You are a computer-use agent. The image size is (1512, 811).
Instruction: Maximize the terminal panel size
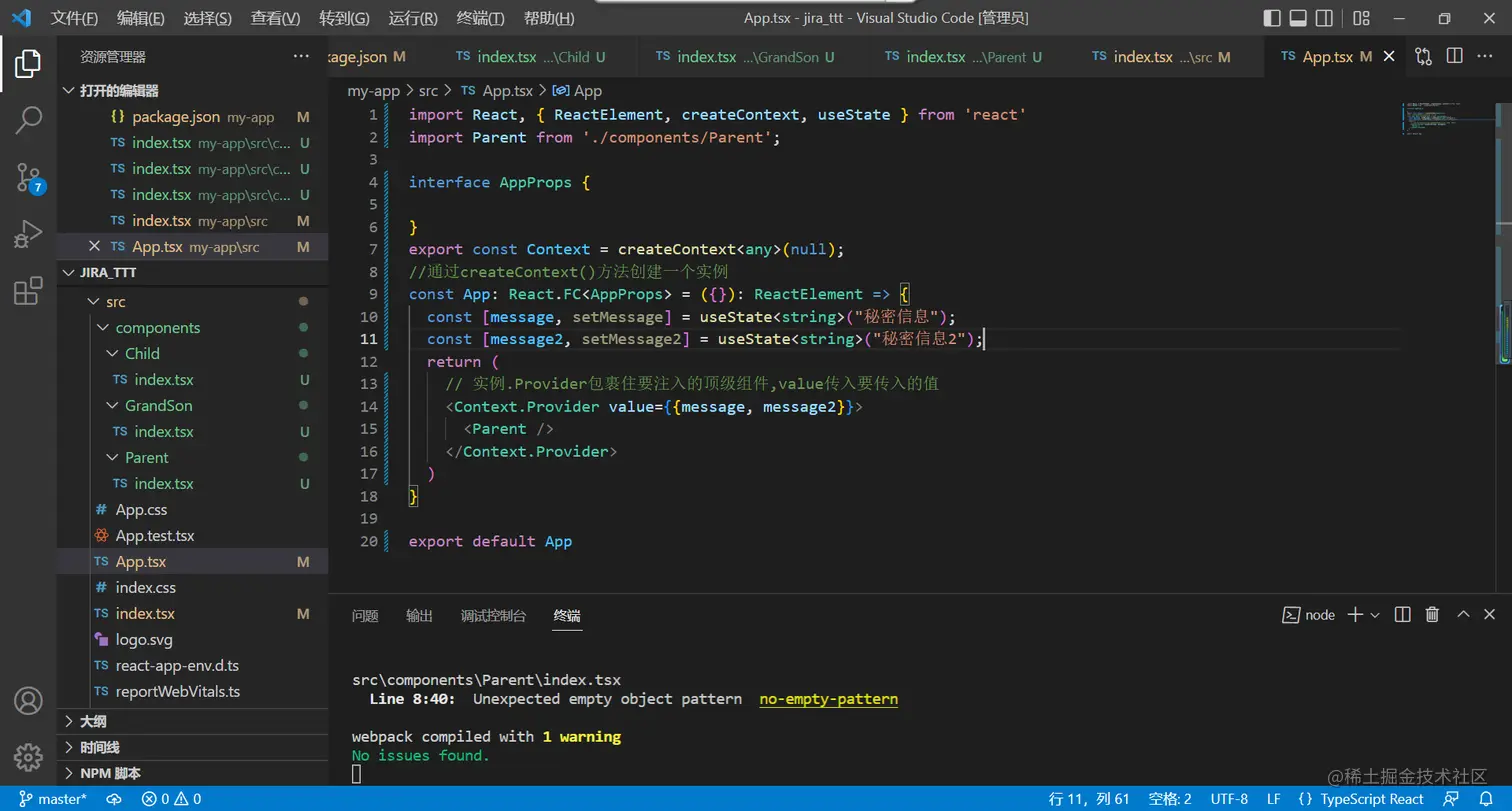coord(1463,615)
